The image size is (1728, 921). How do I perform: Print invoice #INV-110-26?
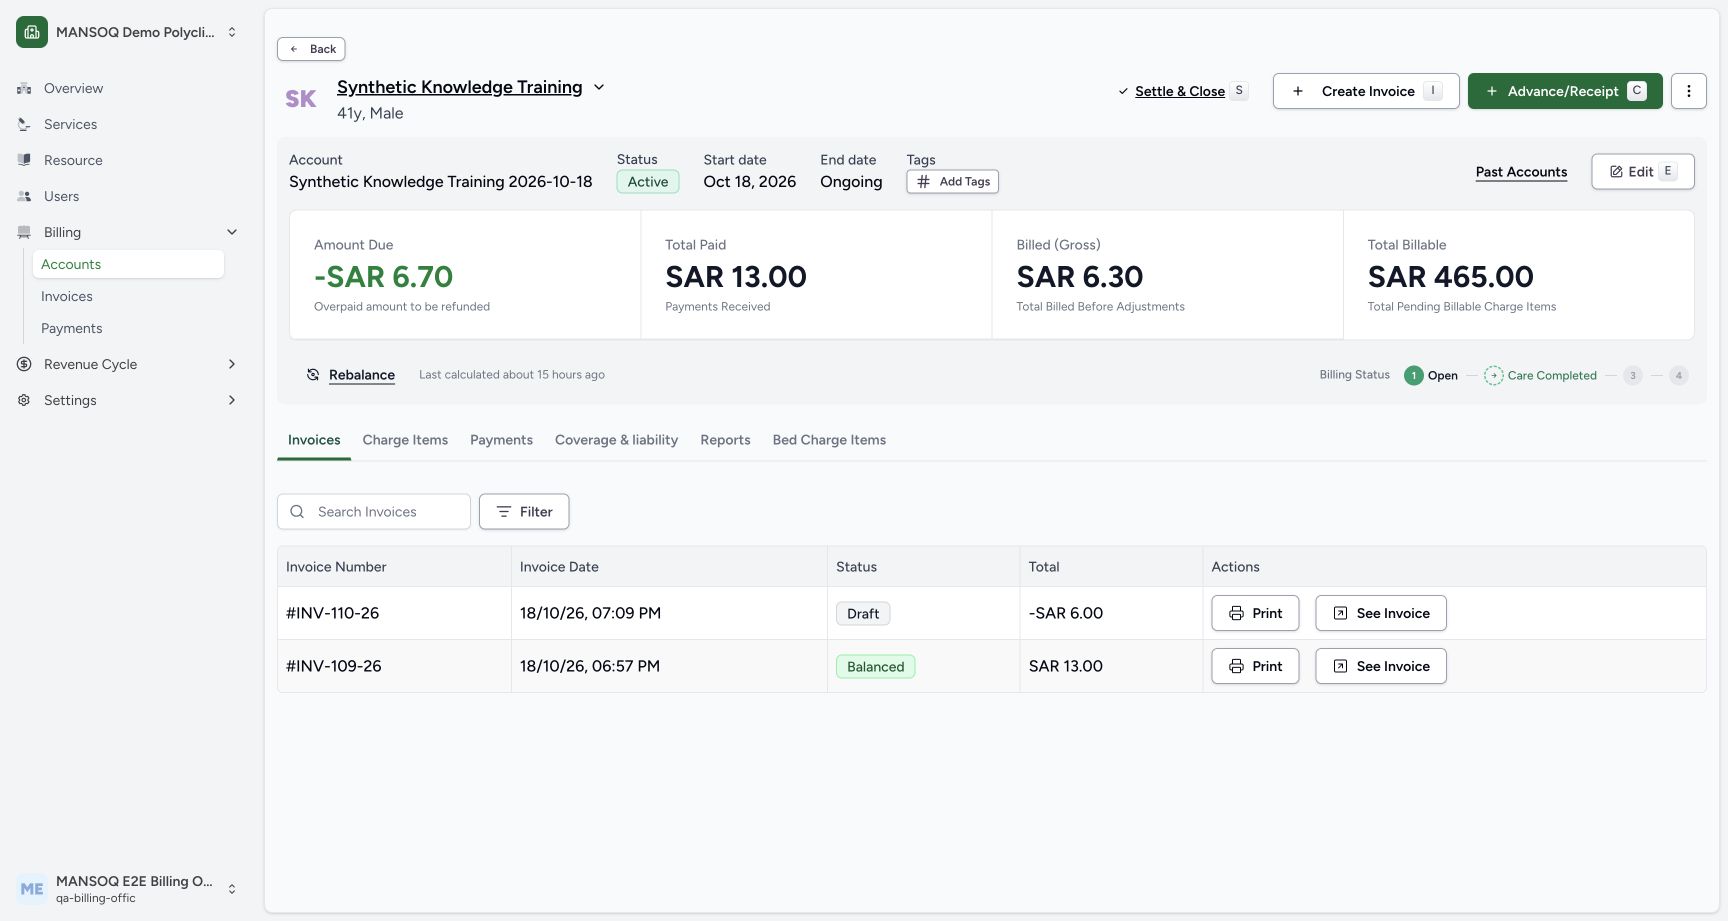point(1255,613)
